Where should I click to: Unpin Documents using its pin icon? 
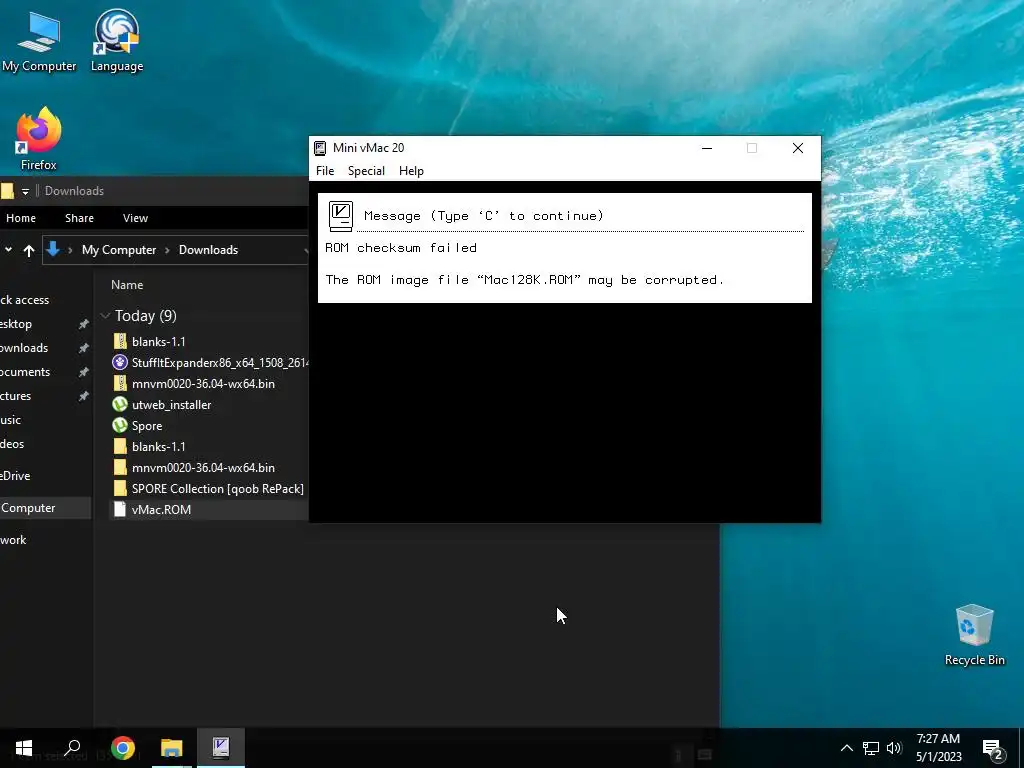[x=83, y=372]
